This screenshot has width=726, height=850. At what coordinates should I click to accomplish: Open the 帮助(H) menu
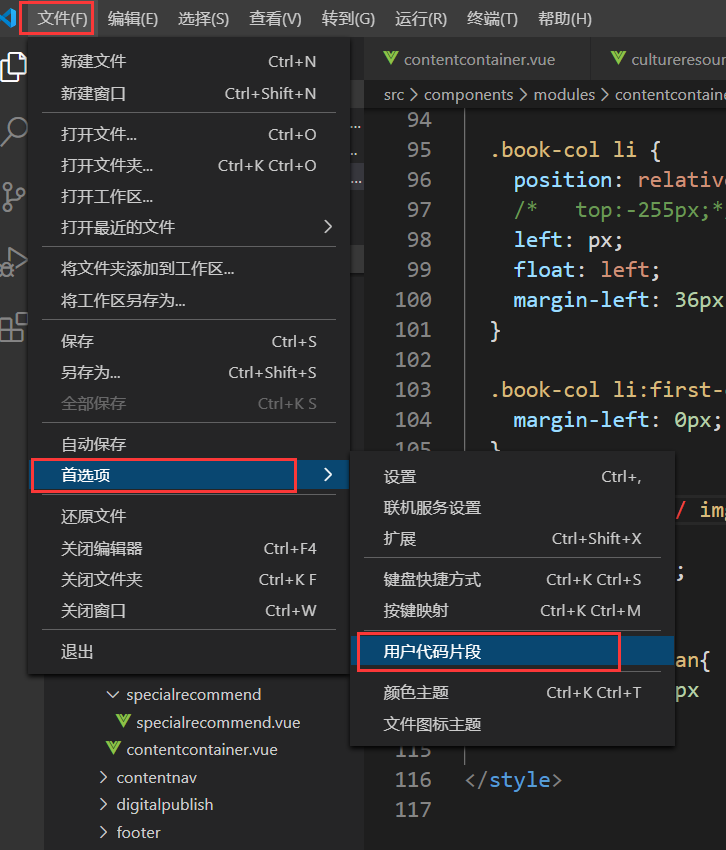564,18
